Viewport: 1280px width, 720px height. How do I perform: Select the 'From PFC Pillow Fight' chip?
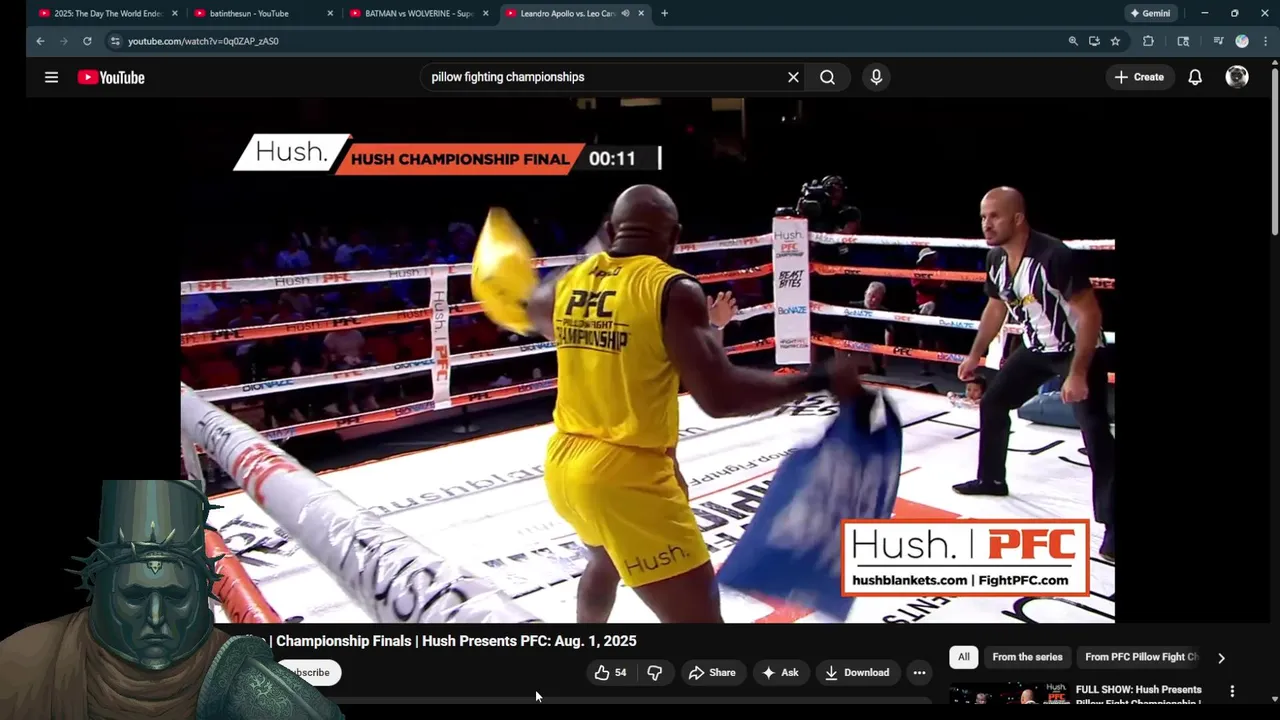pos(1141,657)
